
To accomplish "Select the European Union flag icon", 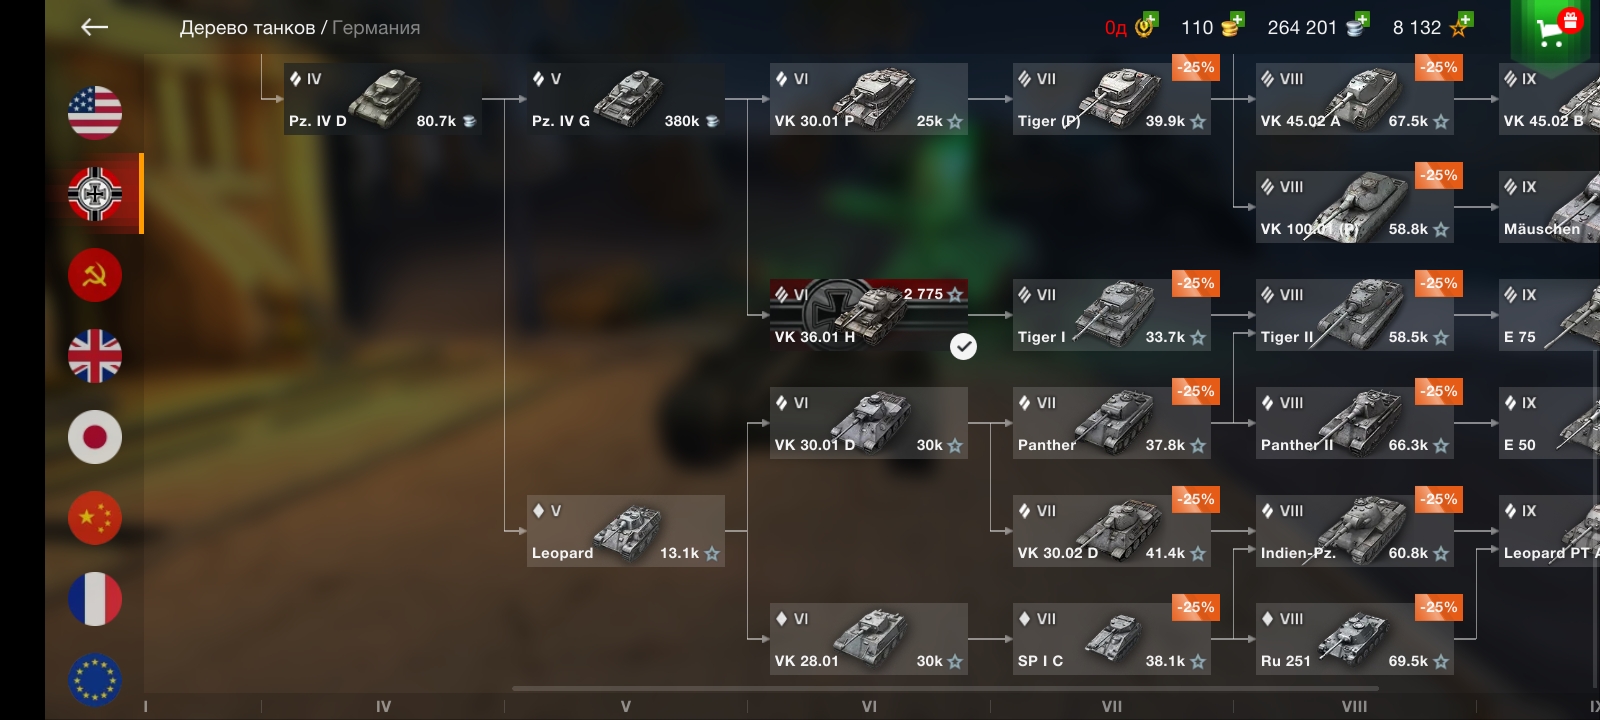I will (95, 680).
